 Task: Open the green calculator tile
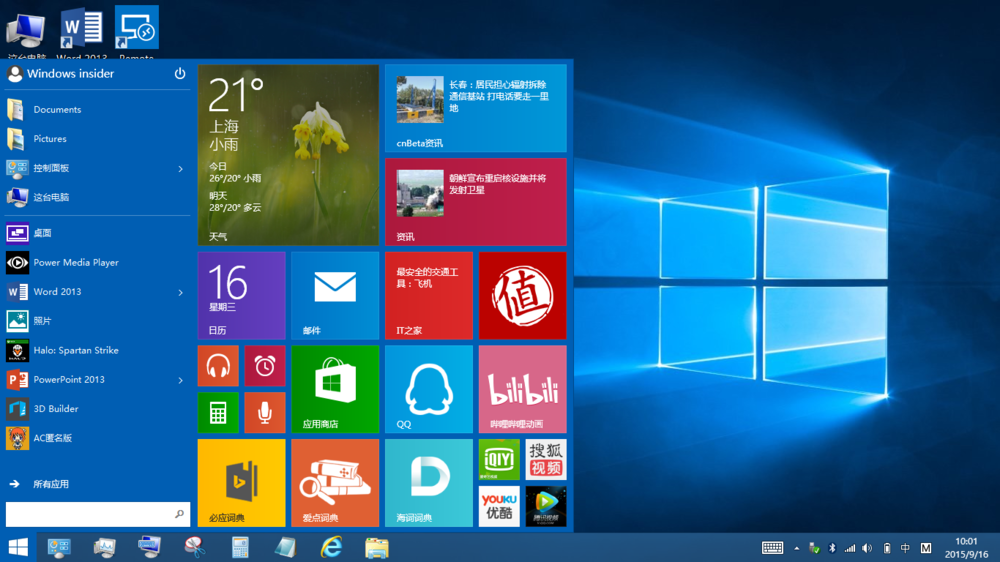pyautogui.click(x=218, y=413)
